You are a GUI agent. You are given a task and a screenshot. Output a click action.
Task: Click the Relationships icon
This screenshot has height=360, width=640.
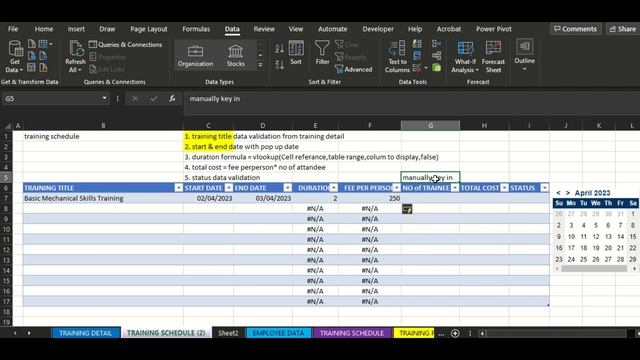click(436, 56)
